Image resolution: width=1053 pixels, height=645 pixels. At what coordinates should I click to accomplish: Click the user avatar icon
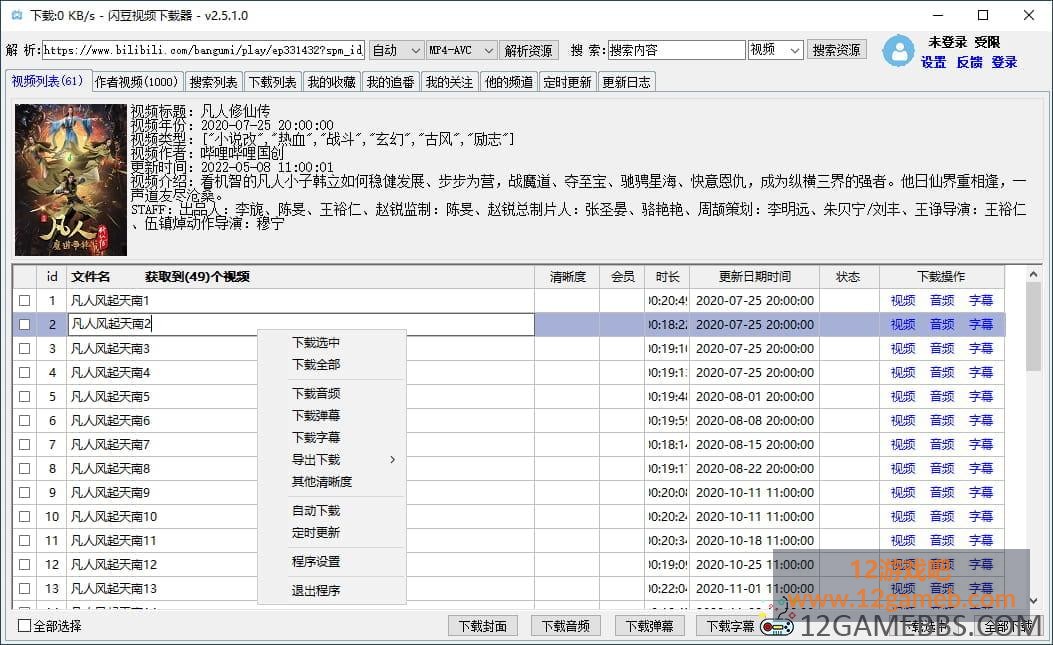click(899, 51)
